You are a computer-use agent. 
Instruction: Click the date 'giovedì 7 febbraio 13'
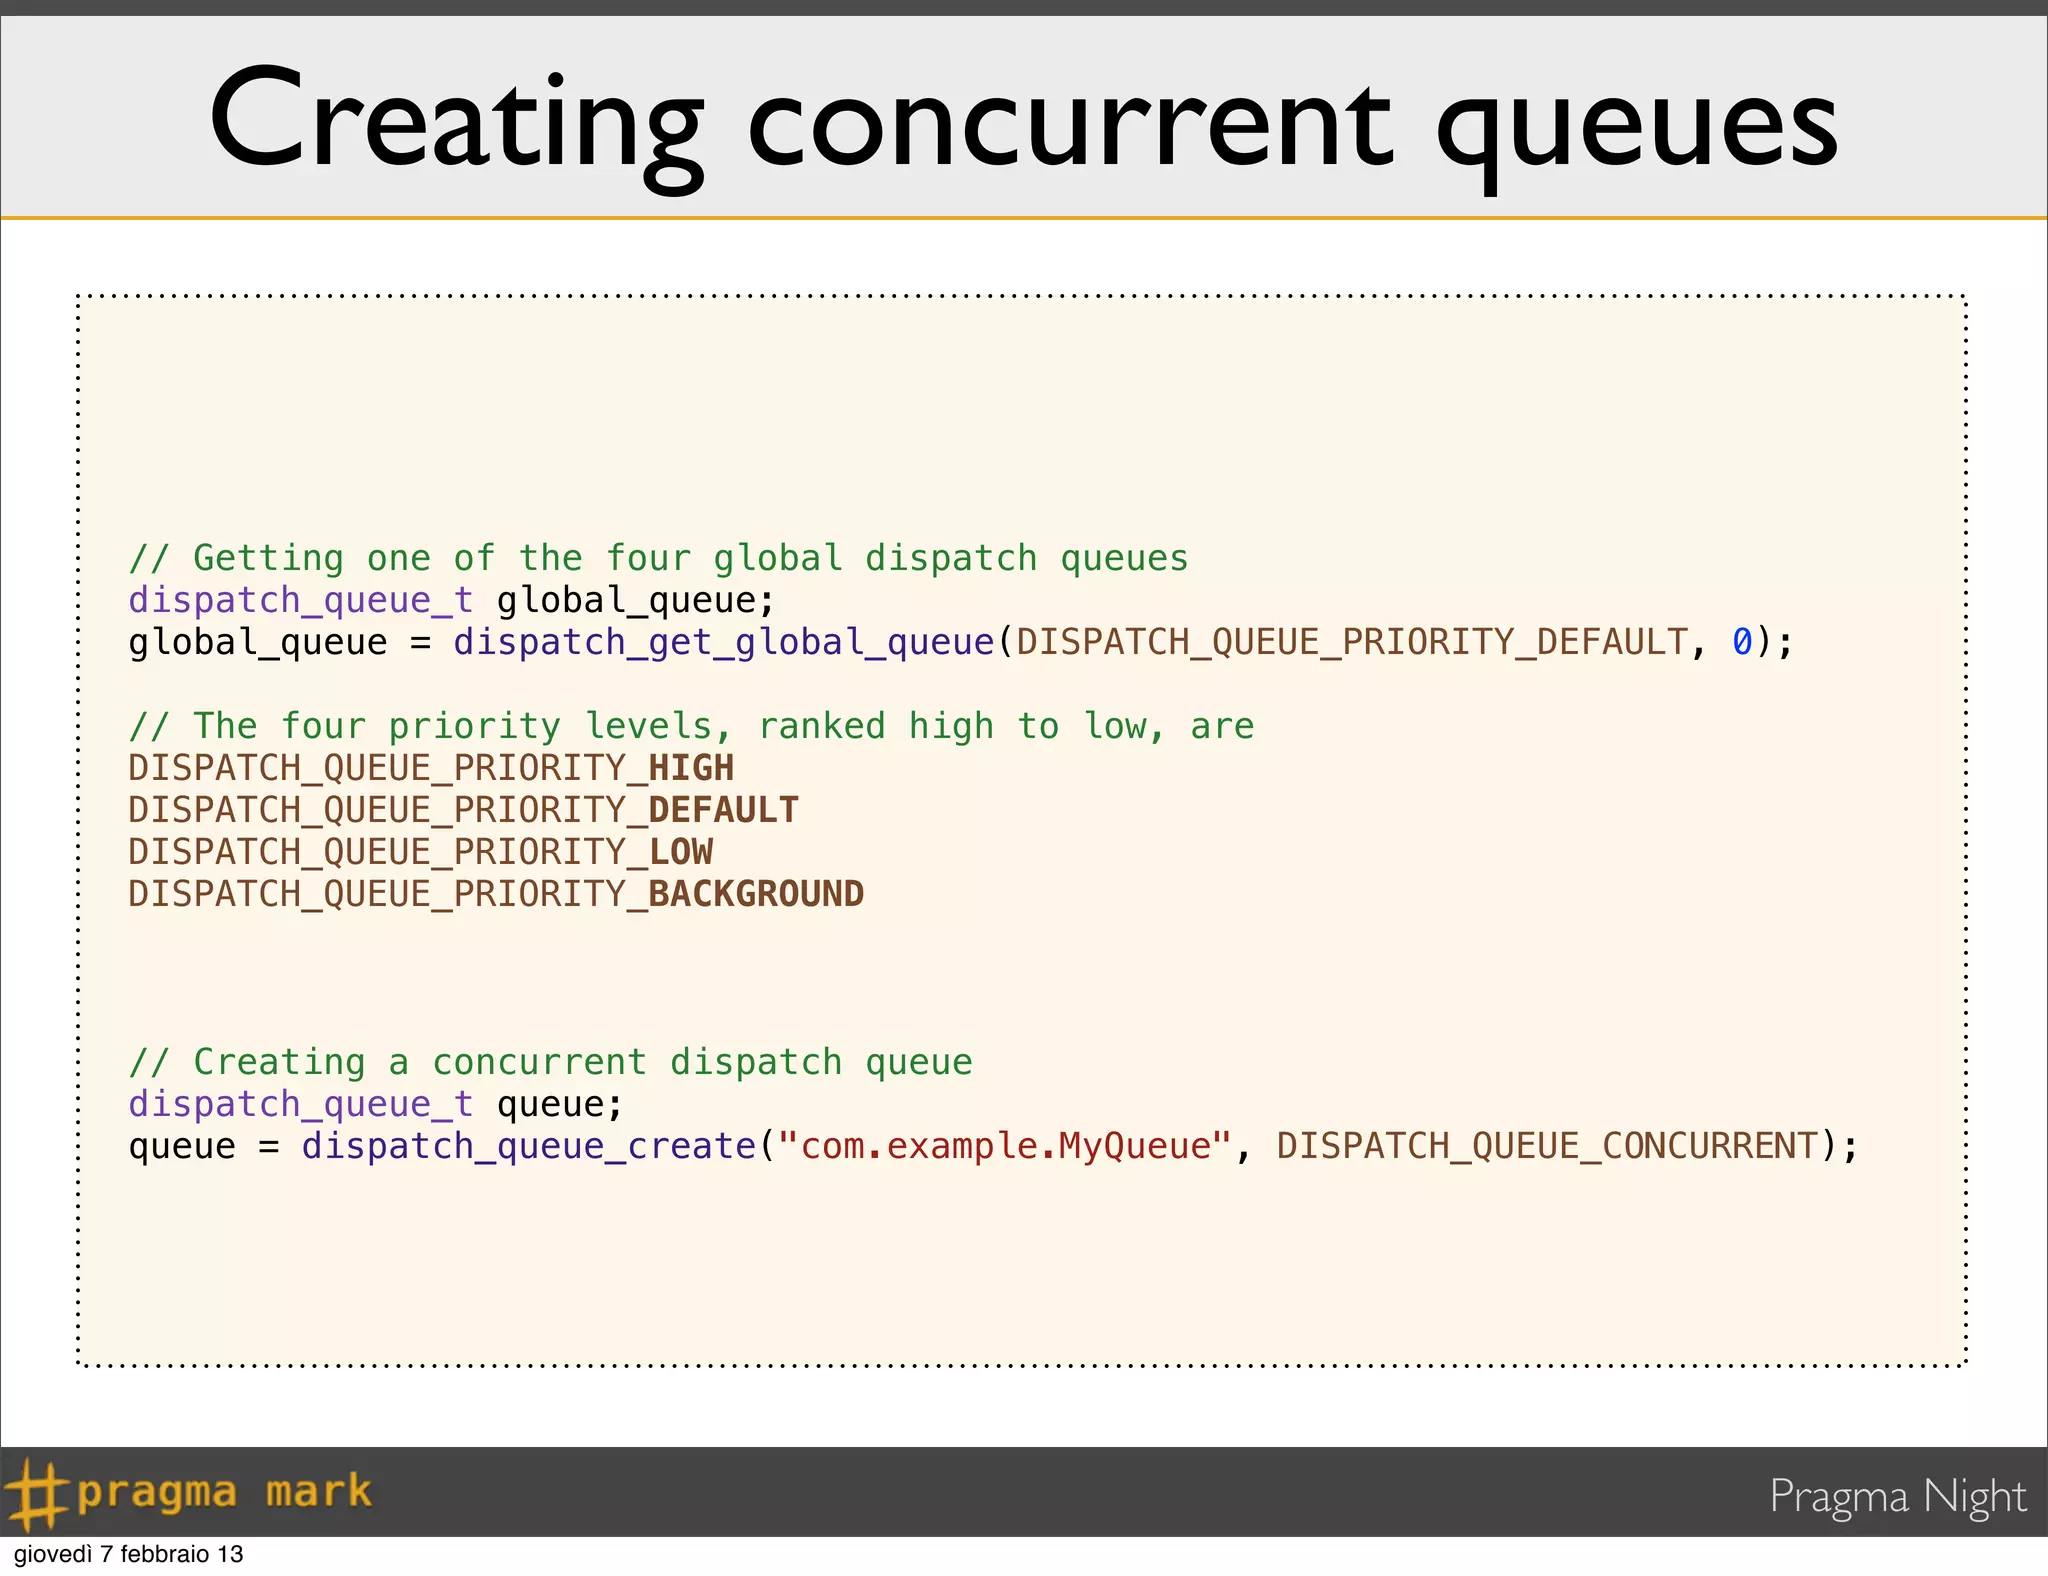coord(128,1554)
